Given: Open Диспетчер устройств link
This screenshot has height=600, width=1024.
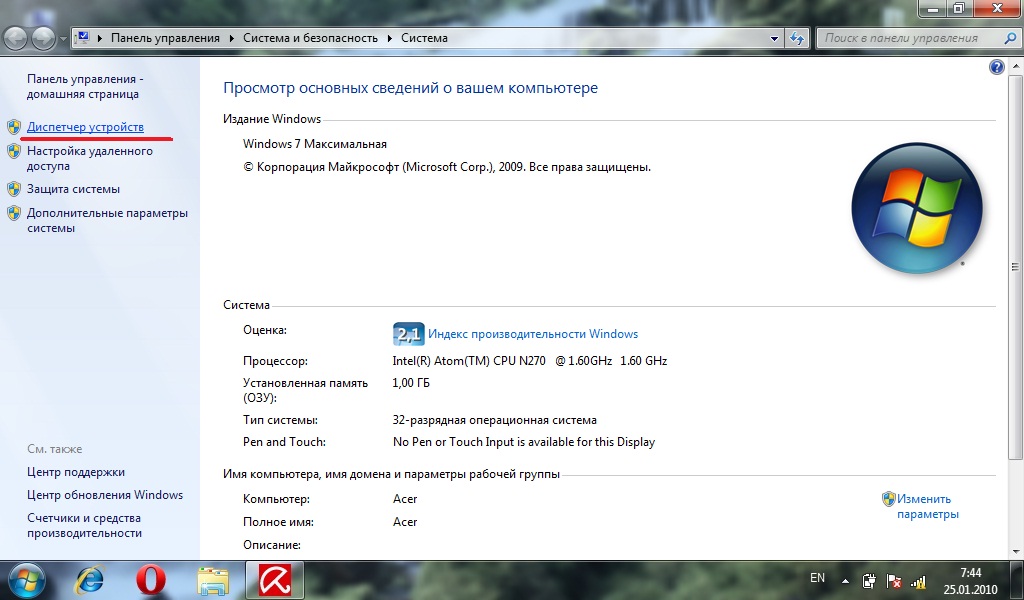Looking at the screenshot, I should pyautogui.click(x=85, y=127).
